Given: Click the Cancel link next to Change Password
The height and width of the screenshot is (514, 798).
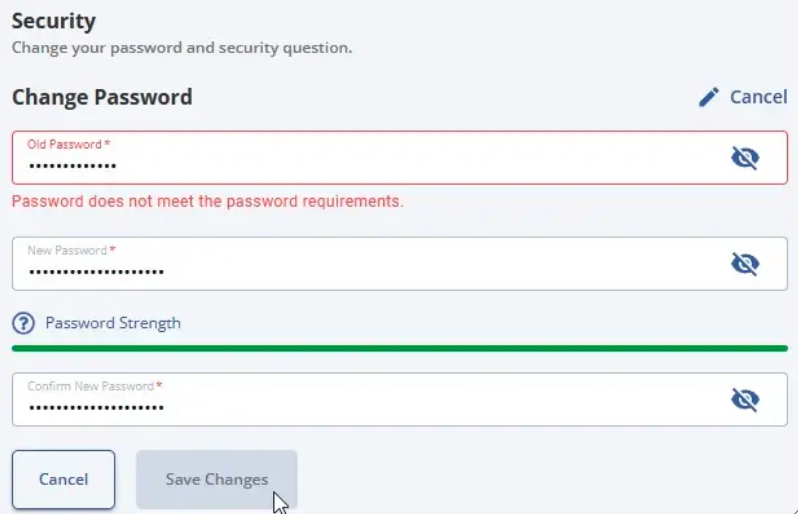Looking at the screenshot, I should pyautogui.click(x=758, y=97).
